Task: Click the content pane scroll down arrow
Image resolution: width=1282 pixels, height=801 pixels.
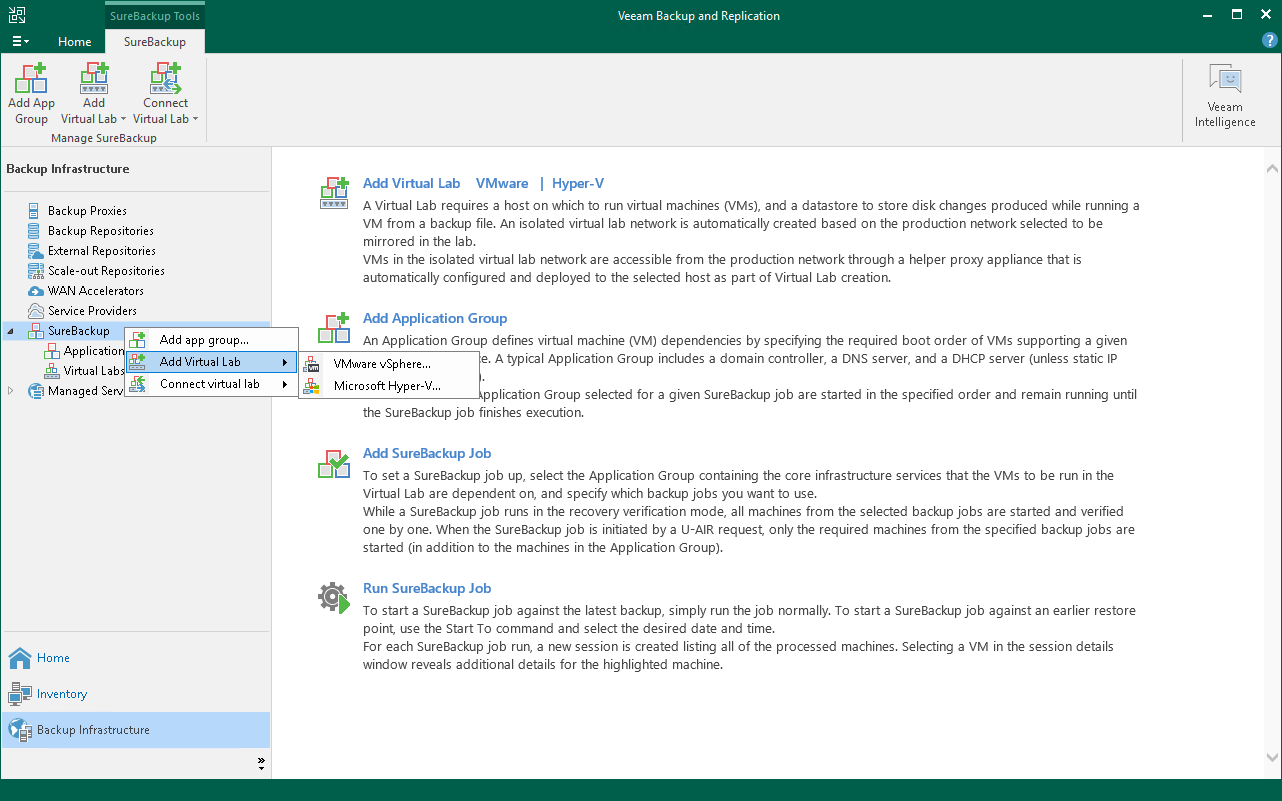Action: pyautogui.click(x=1272, y=758)
